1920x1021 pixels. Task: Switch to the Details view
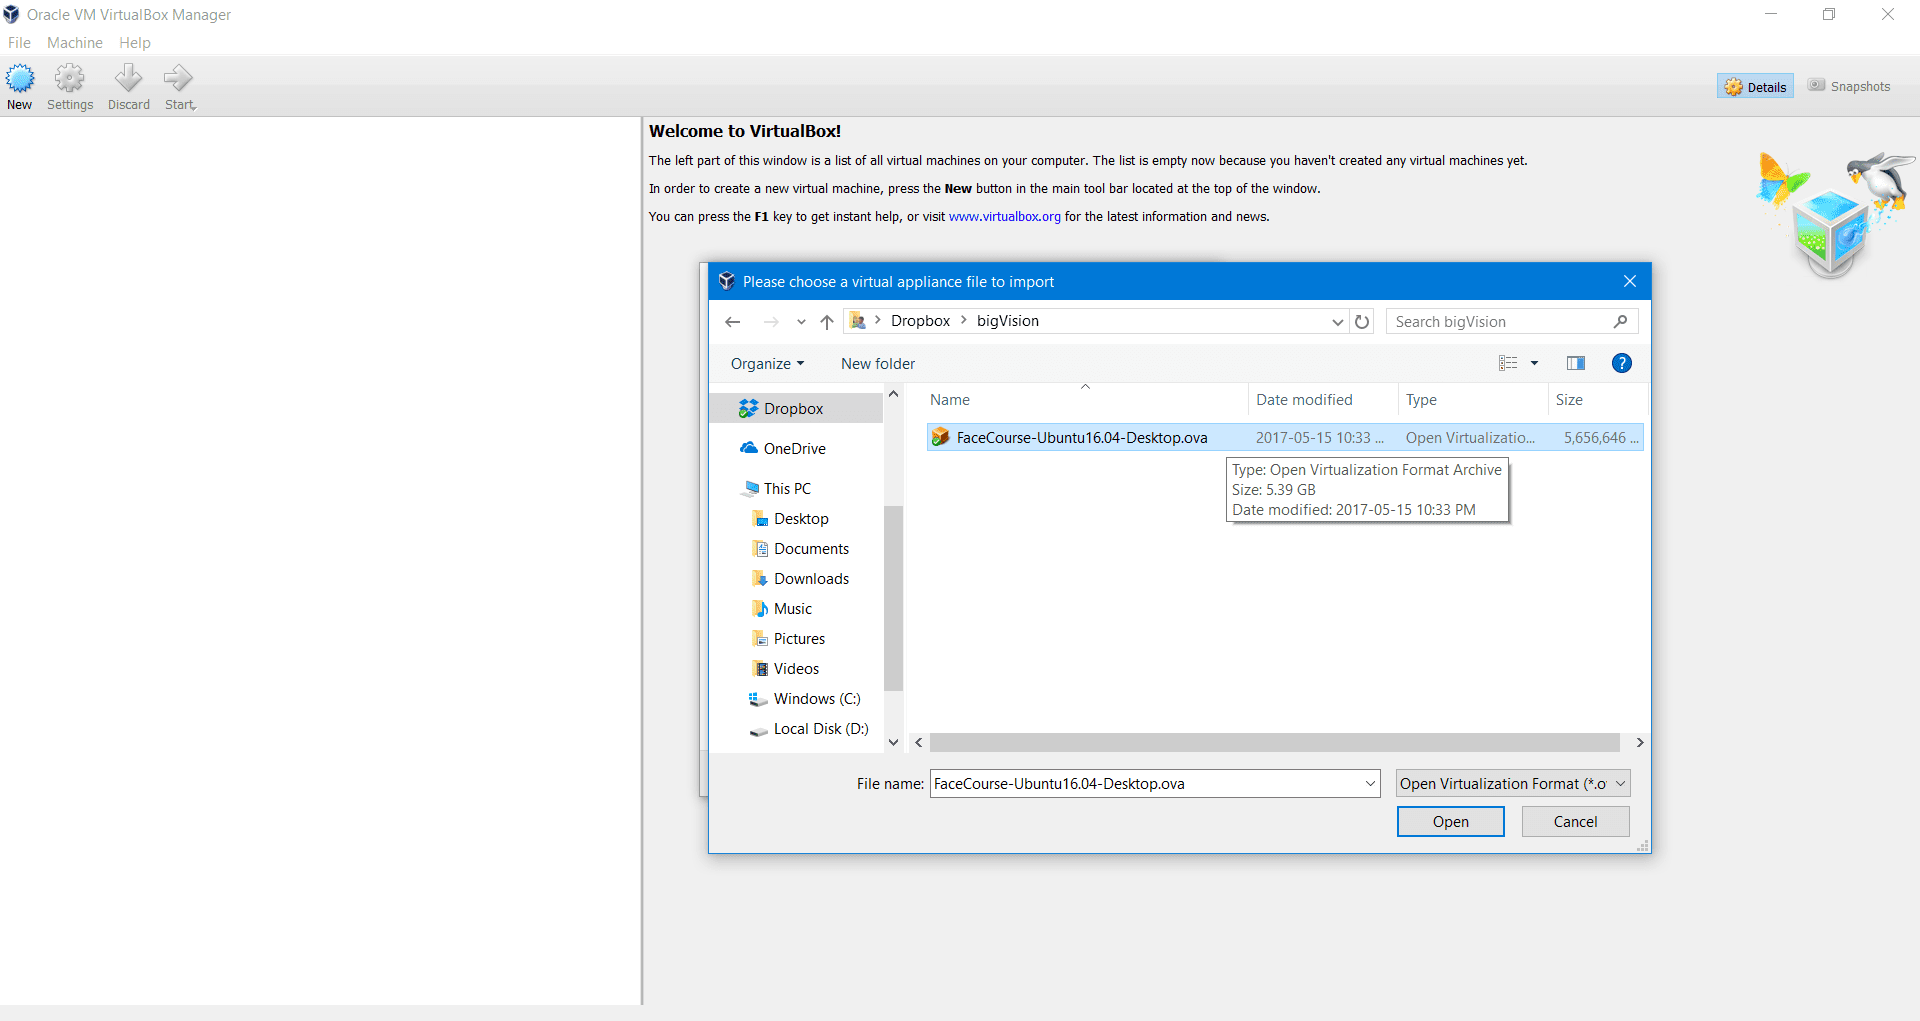1755,87
